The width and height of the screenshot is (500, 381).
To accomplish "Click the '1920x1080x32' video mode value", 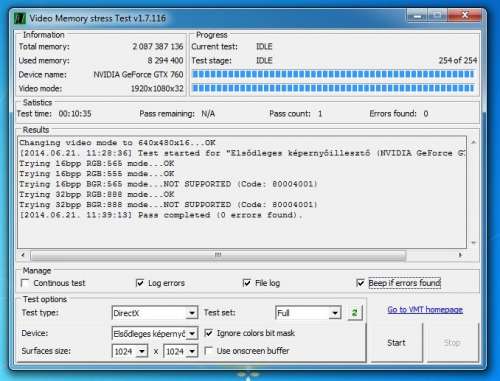I will click(x=157, y=89).
